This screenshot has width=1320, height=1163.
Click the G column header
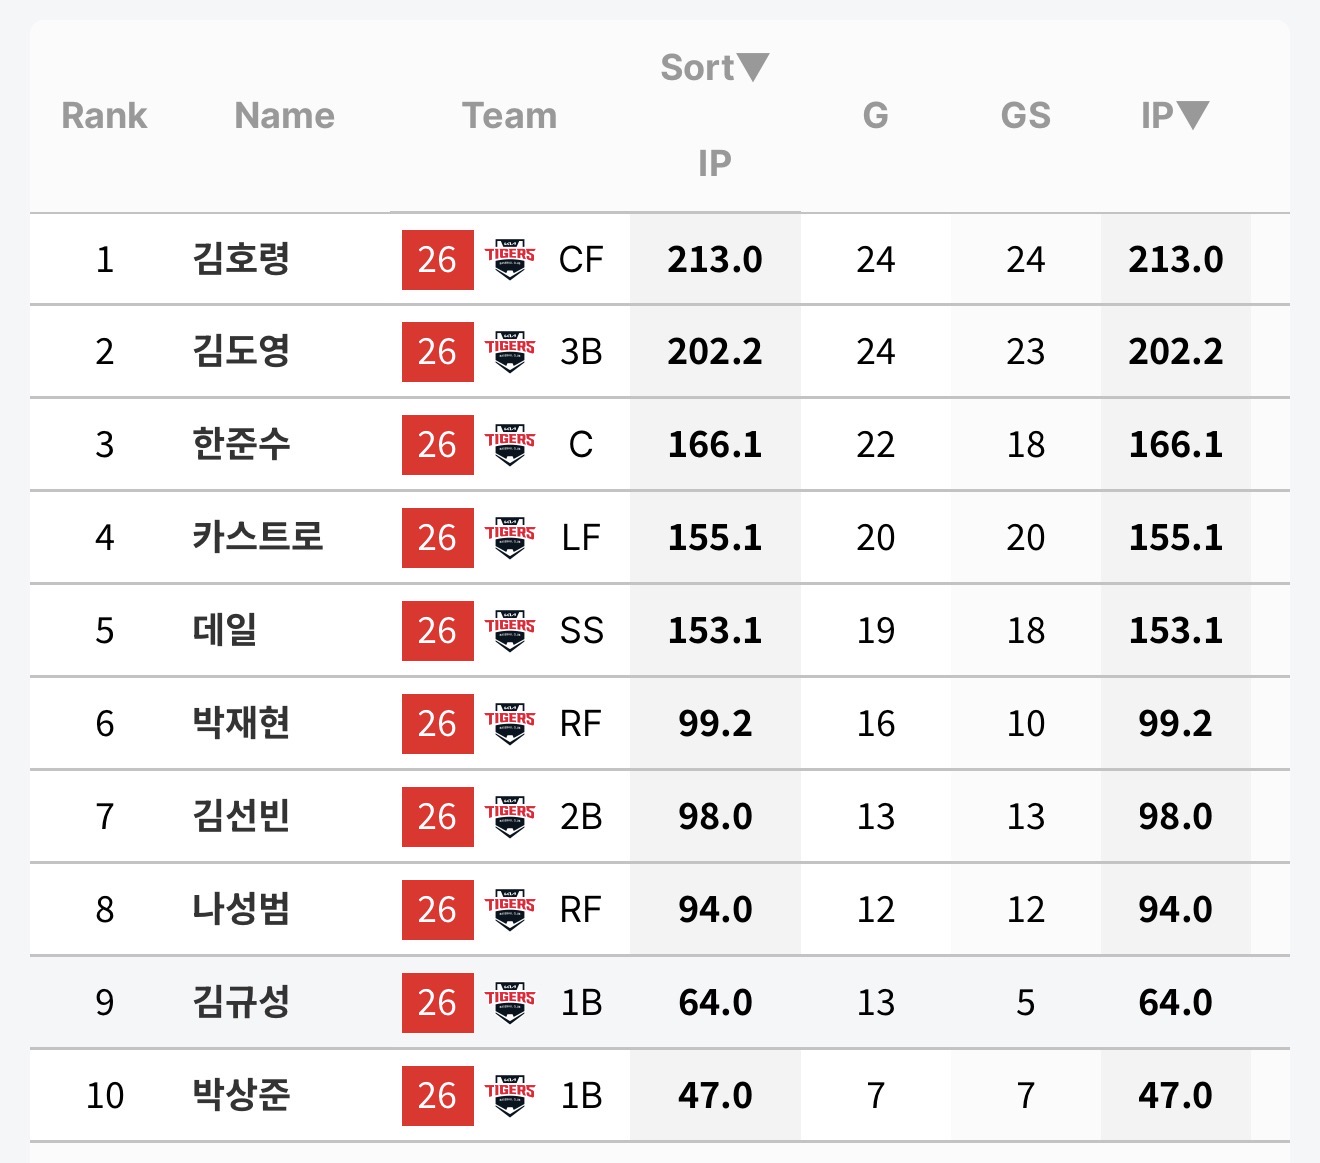click(x=875, y=115)
